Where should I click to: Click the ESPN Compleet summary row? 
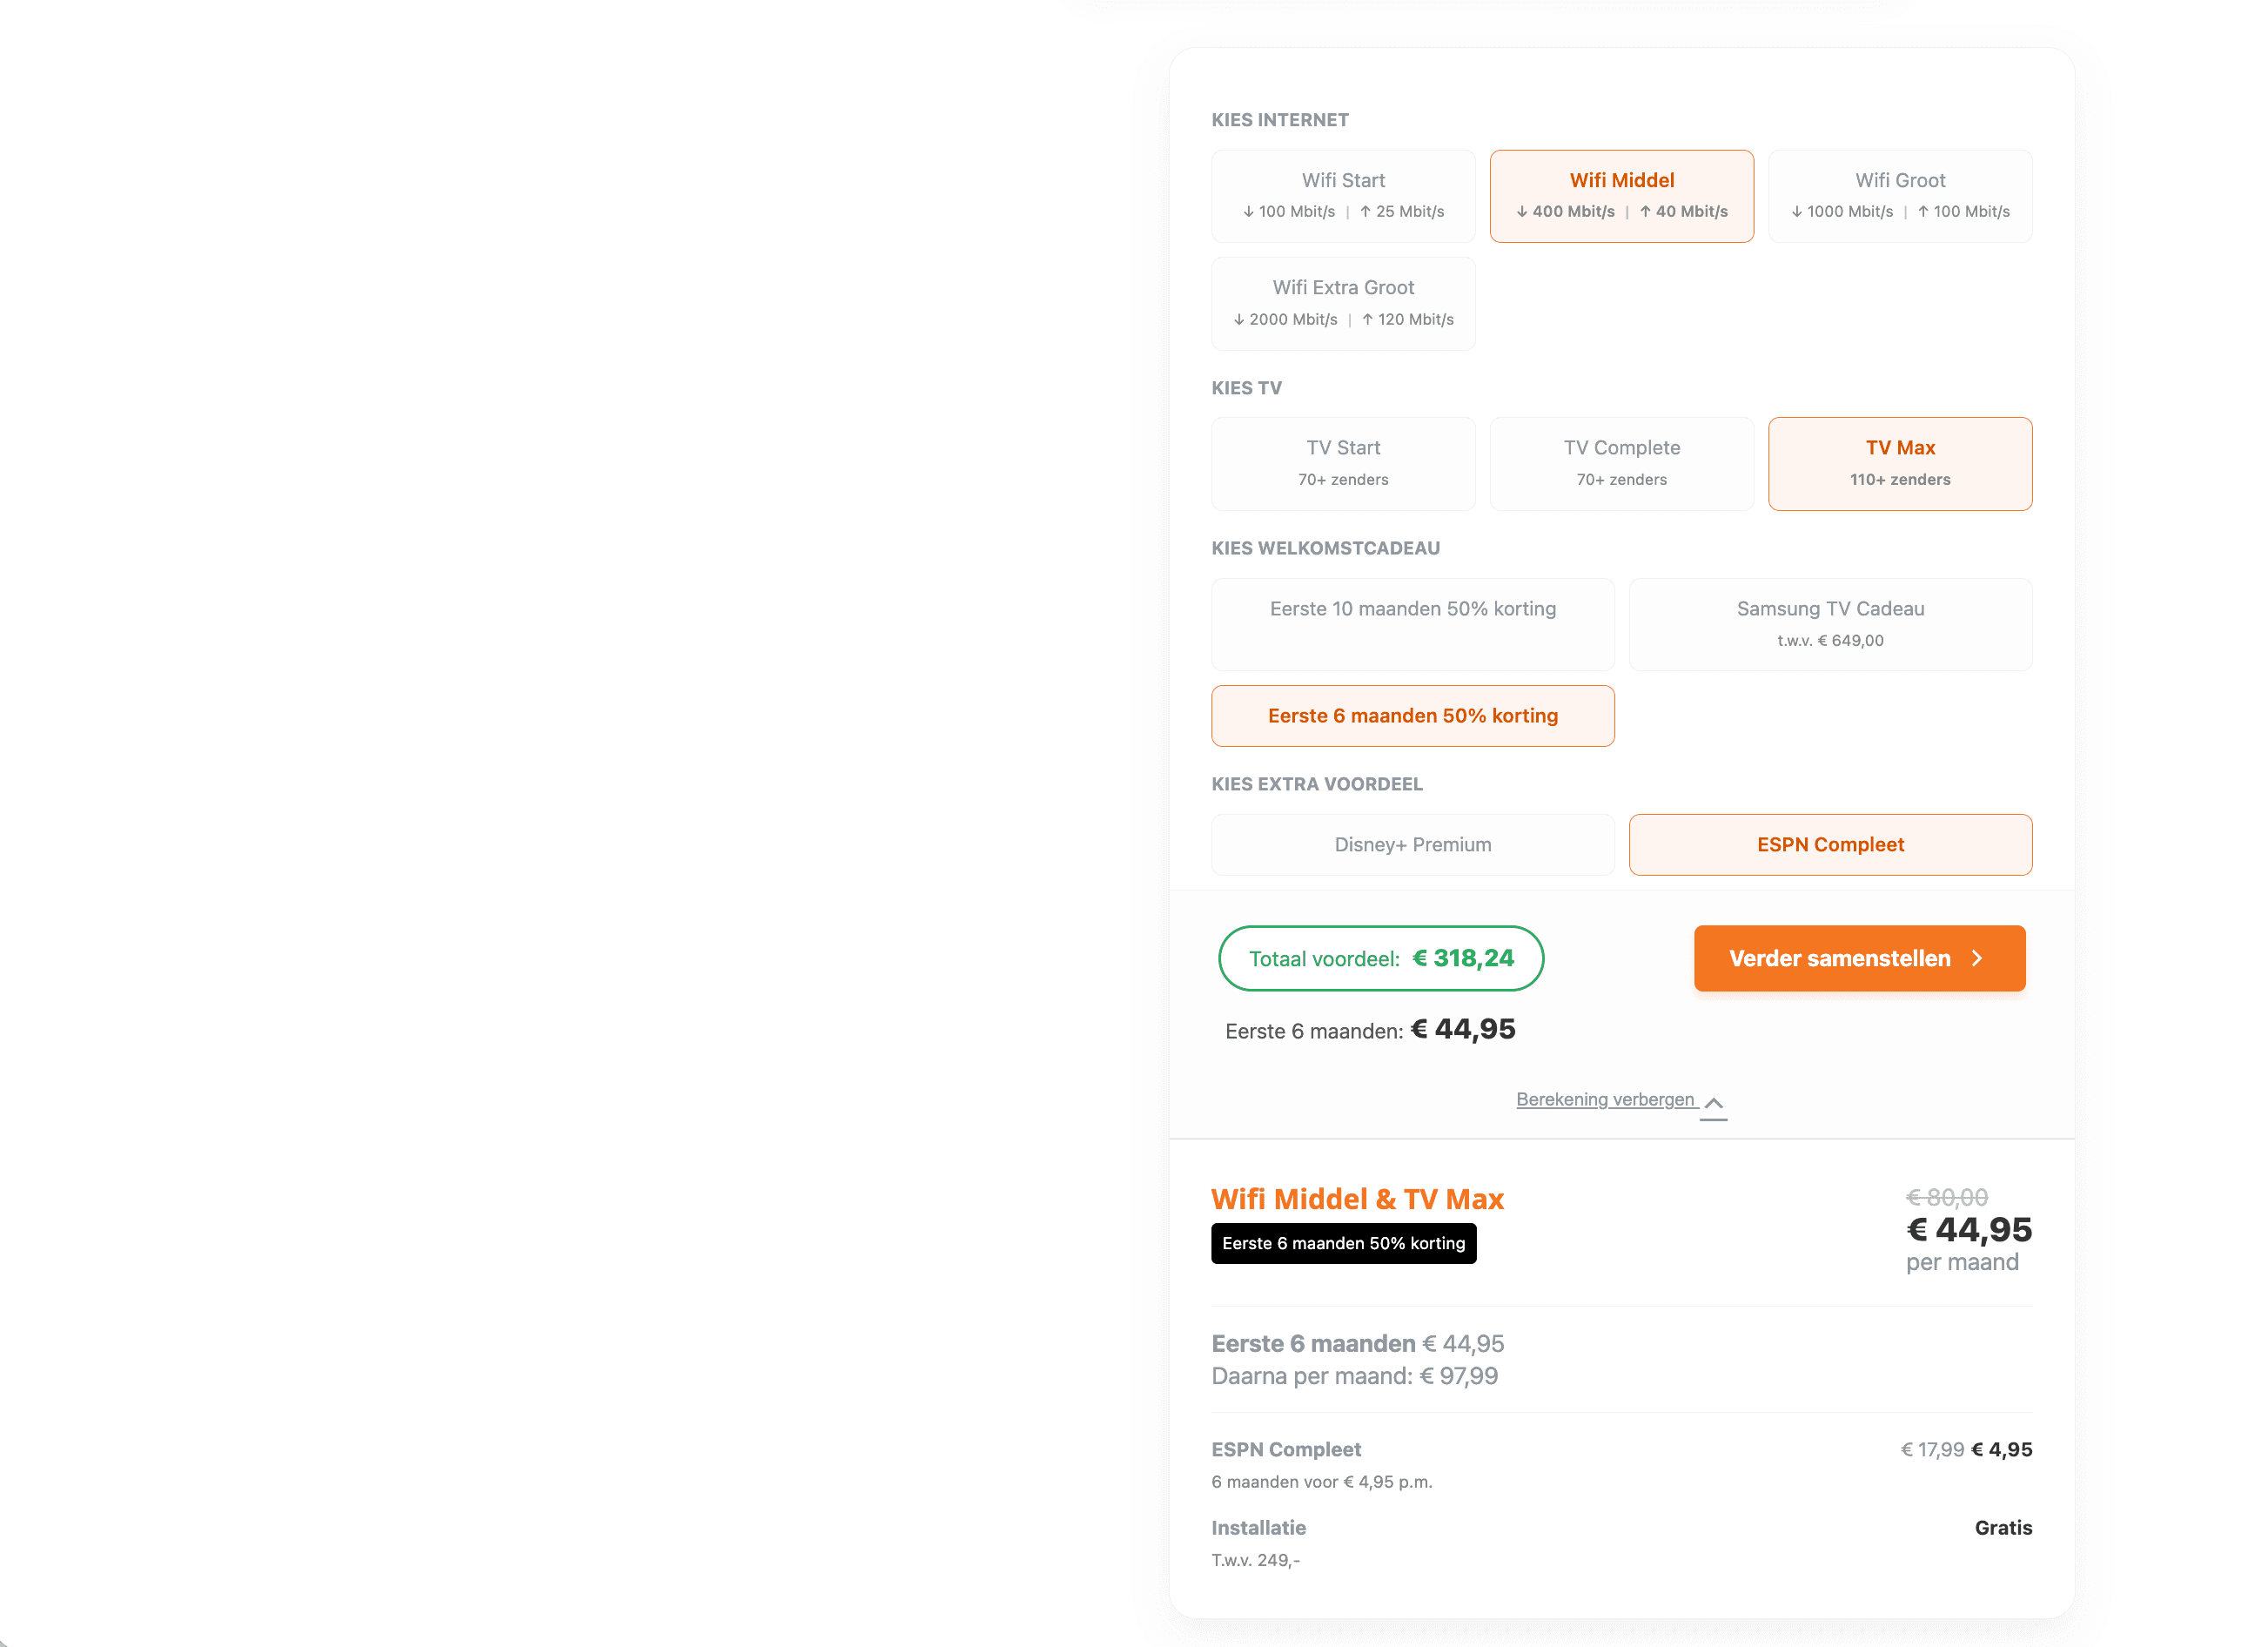click(1286, 1449)
